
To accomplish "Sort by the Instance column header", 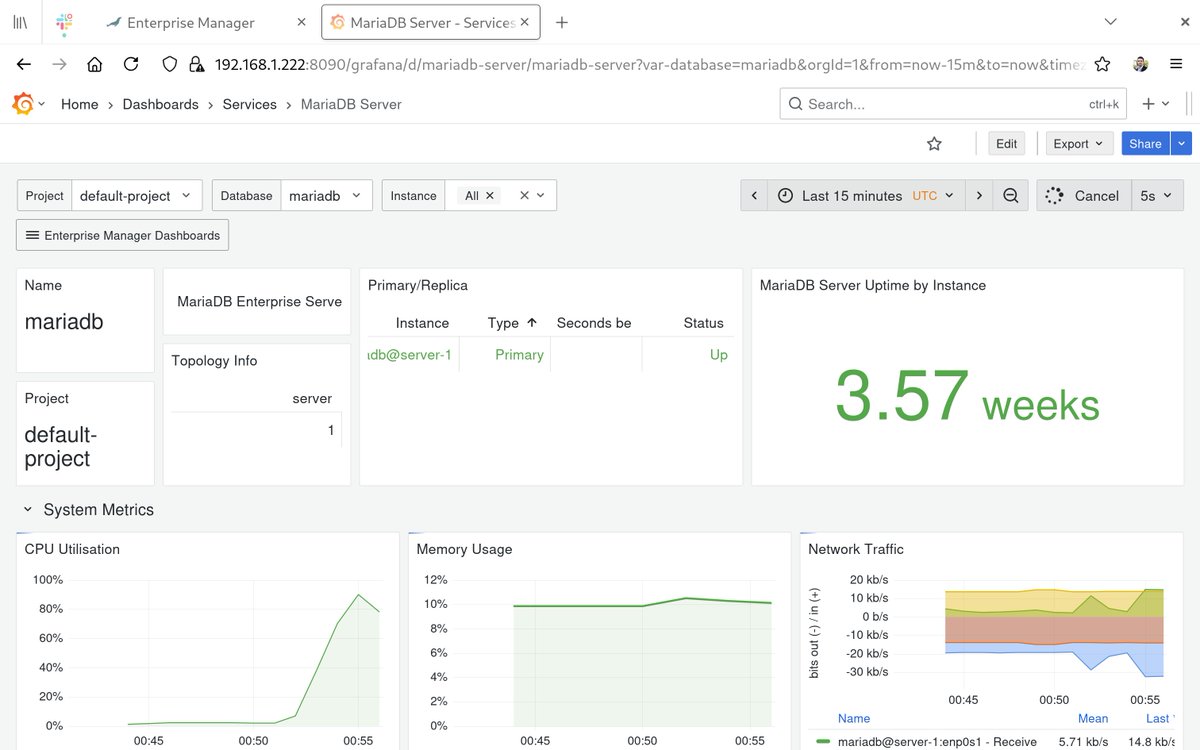I will 422,323.
